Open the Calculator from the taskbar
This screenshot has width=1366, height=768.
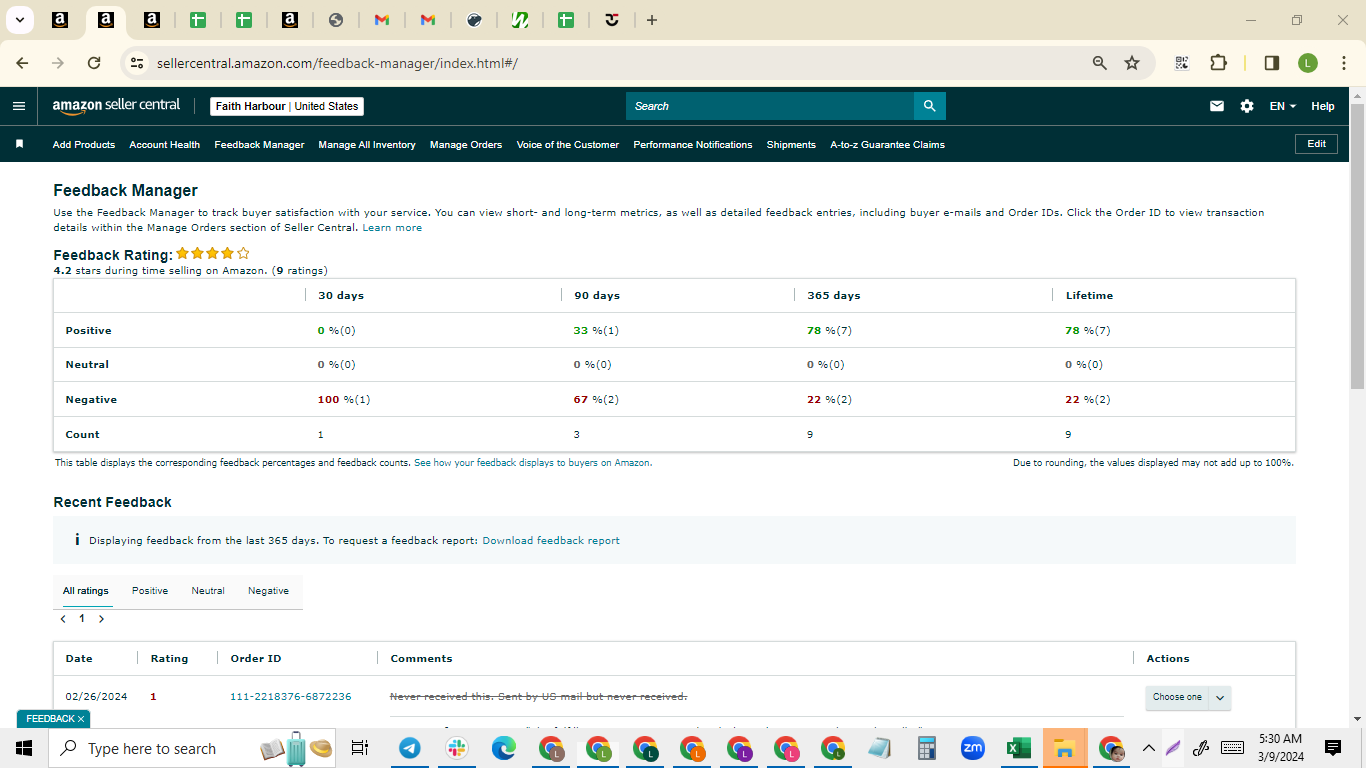click(x=926, y=748)
